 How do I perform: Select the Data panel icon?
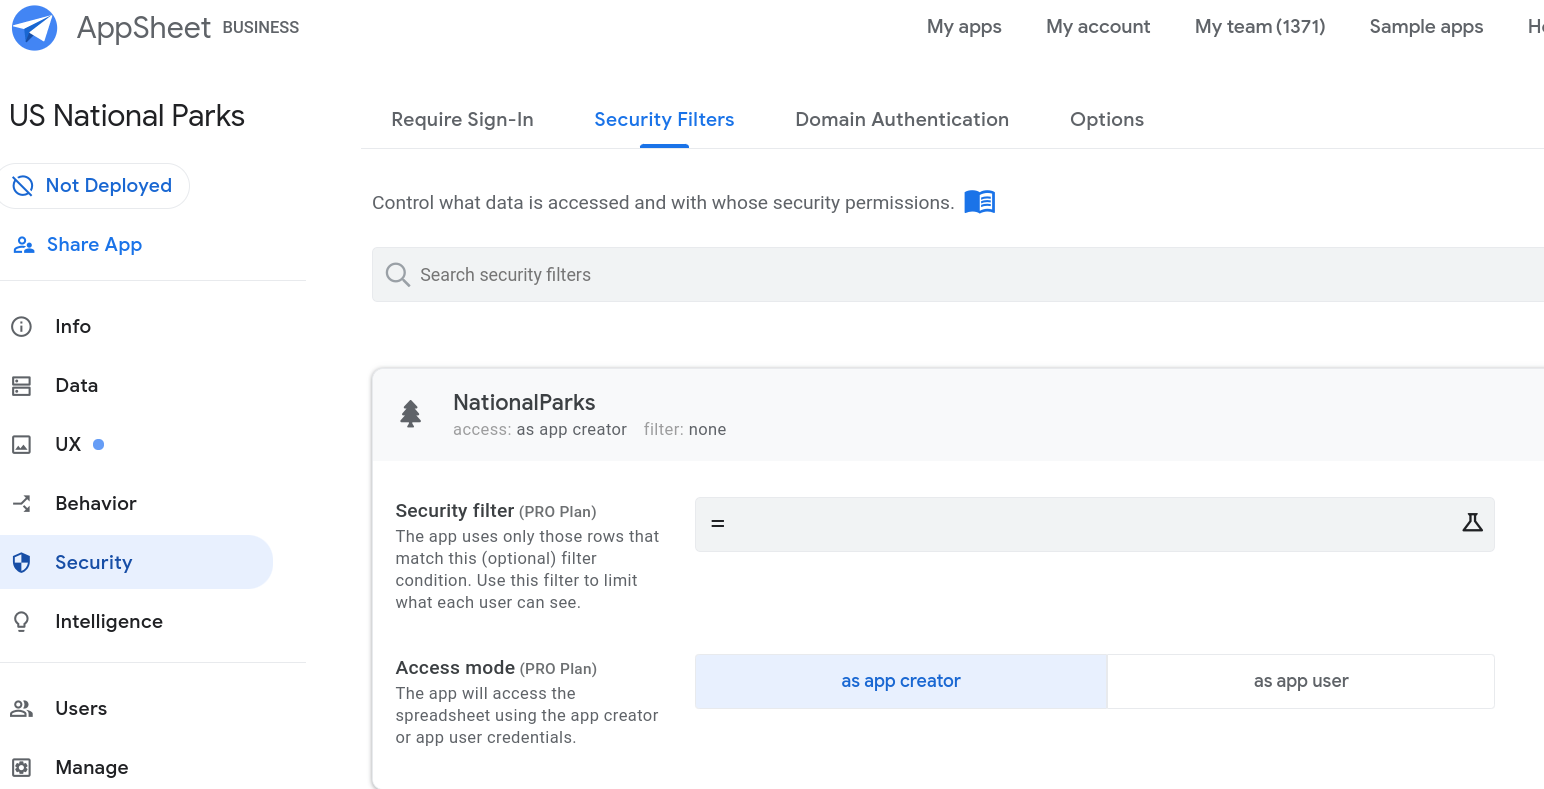click(22, 385)
